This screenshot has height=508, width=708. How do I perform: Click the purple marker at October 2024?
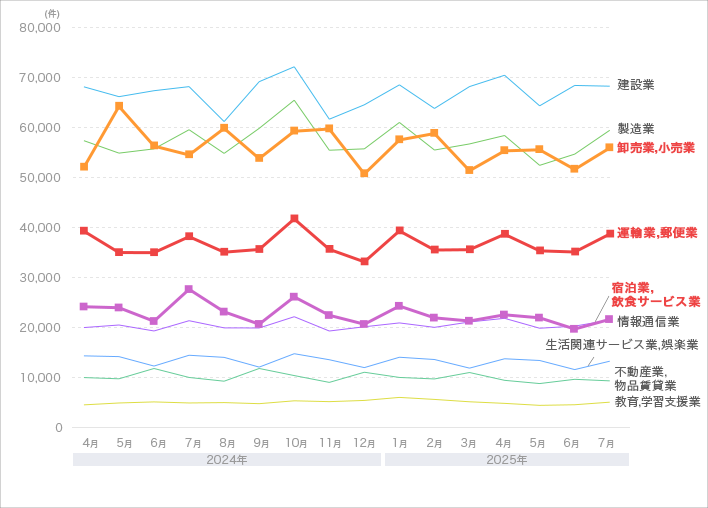pos(294,297)
